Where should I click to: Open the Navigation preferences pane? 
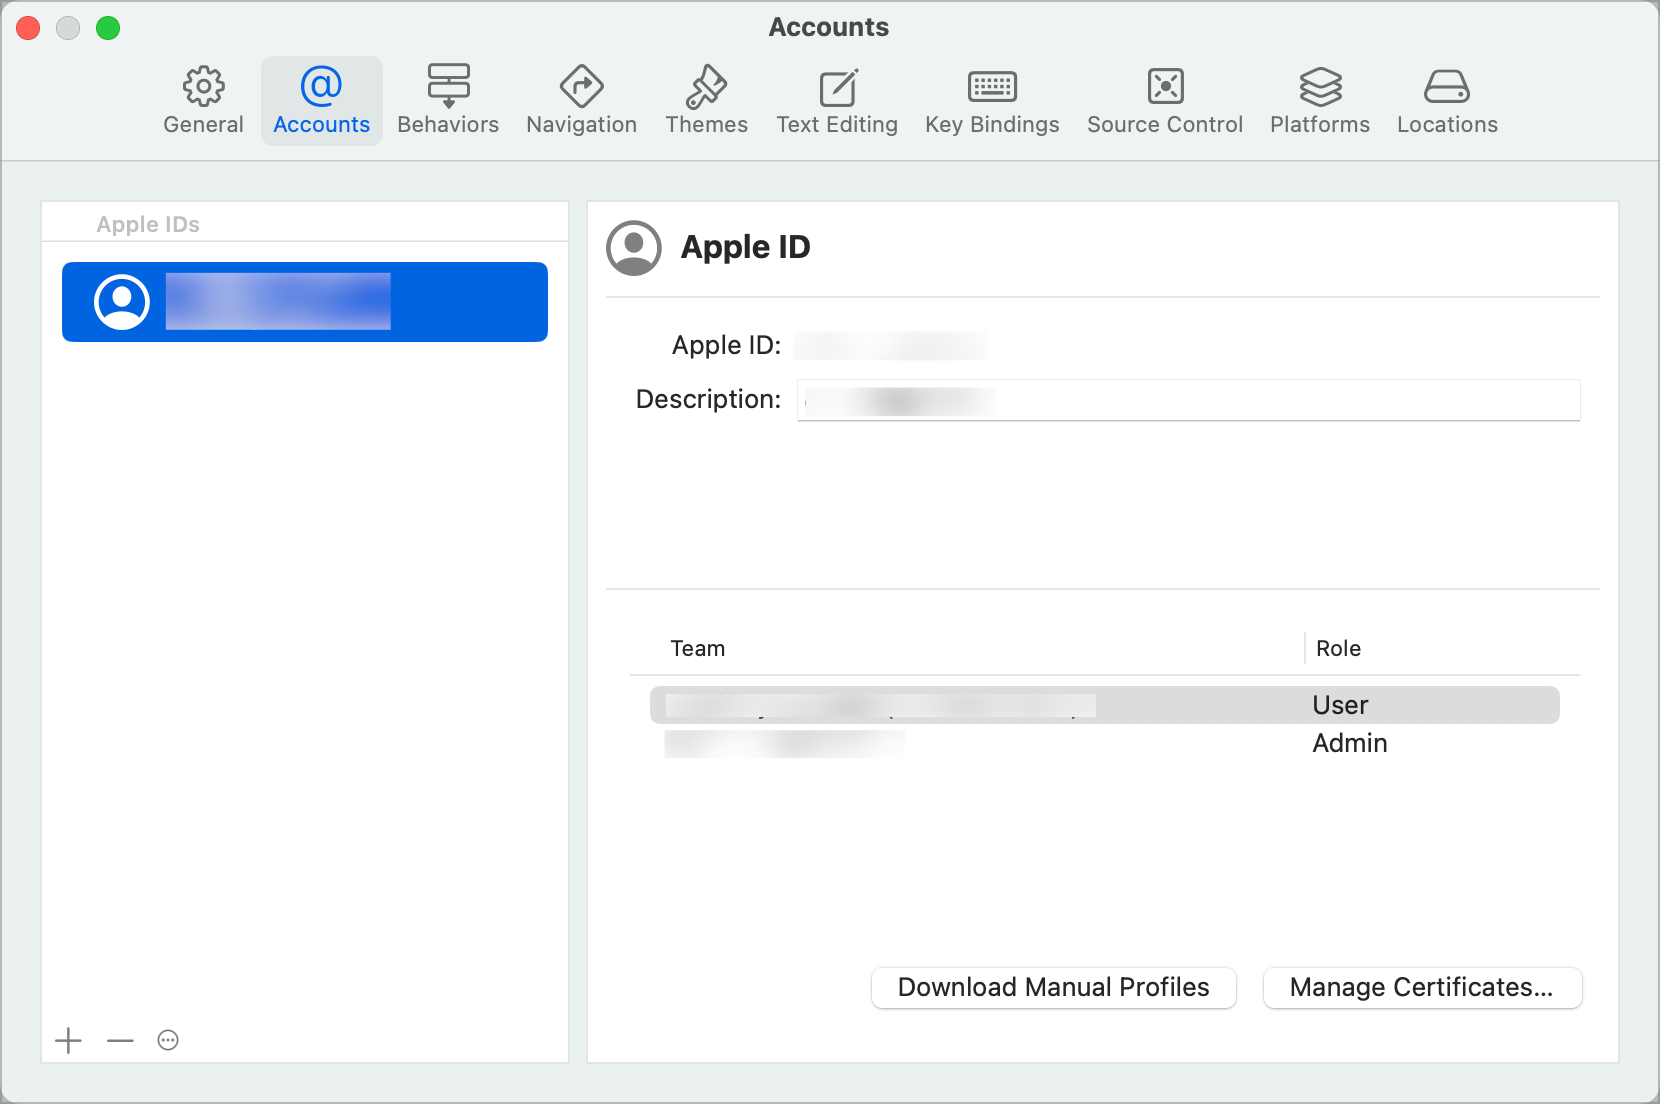tap(581, 101)
